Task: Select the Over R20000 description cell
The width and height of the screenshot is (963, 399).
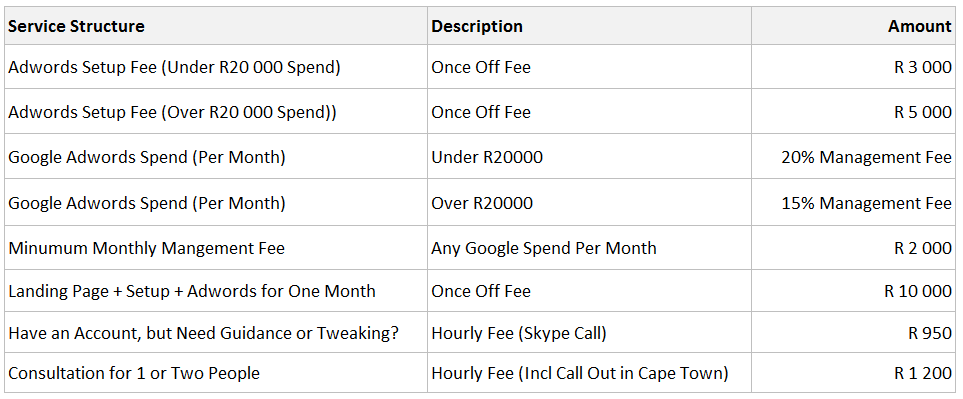Action: click(589, 202)
